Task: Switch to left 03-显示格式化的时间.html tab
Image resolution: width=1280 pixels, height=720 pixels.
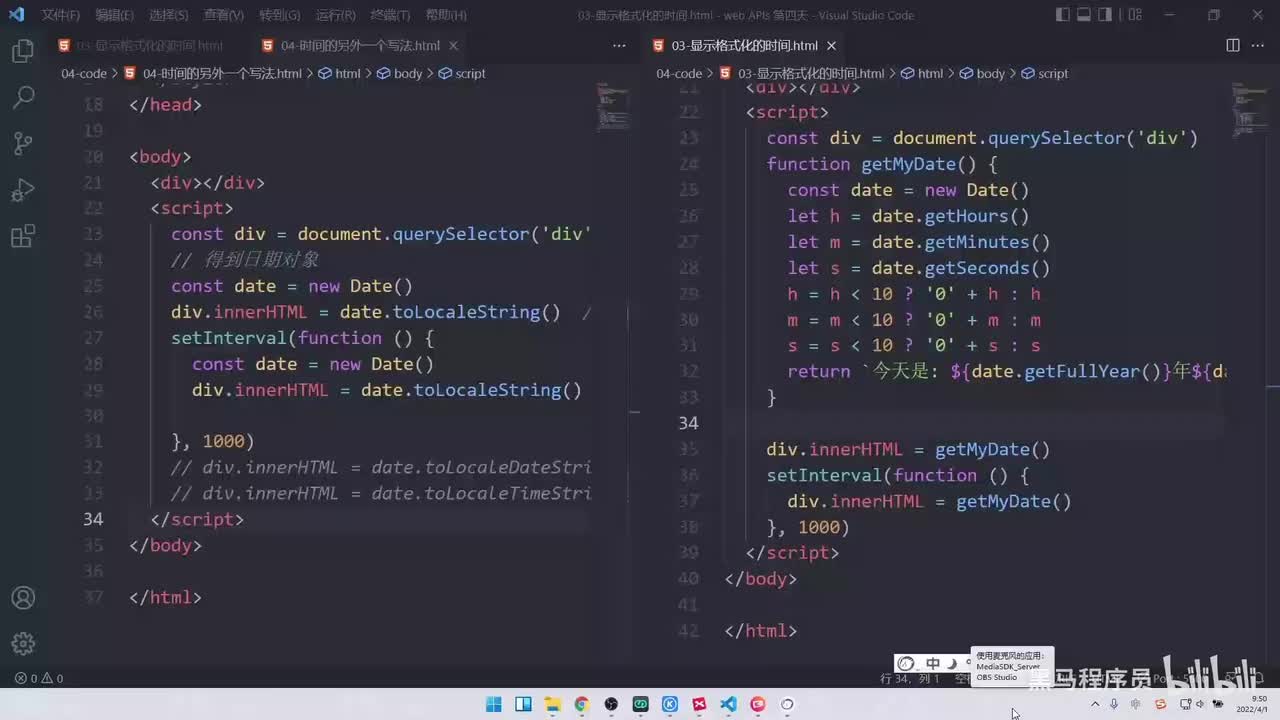Action: pos(145,46)
